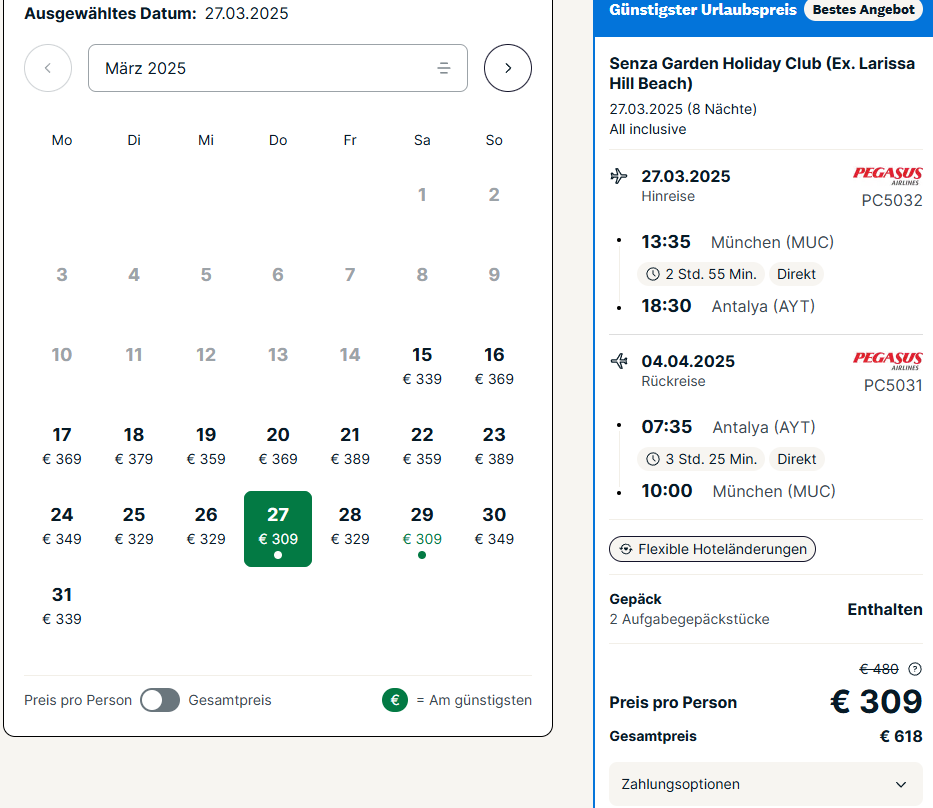Choose March 31 for €339
Viewport: 933px width, 808px height.
click(x=62, y=606)
